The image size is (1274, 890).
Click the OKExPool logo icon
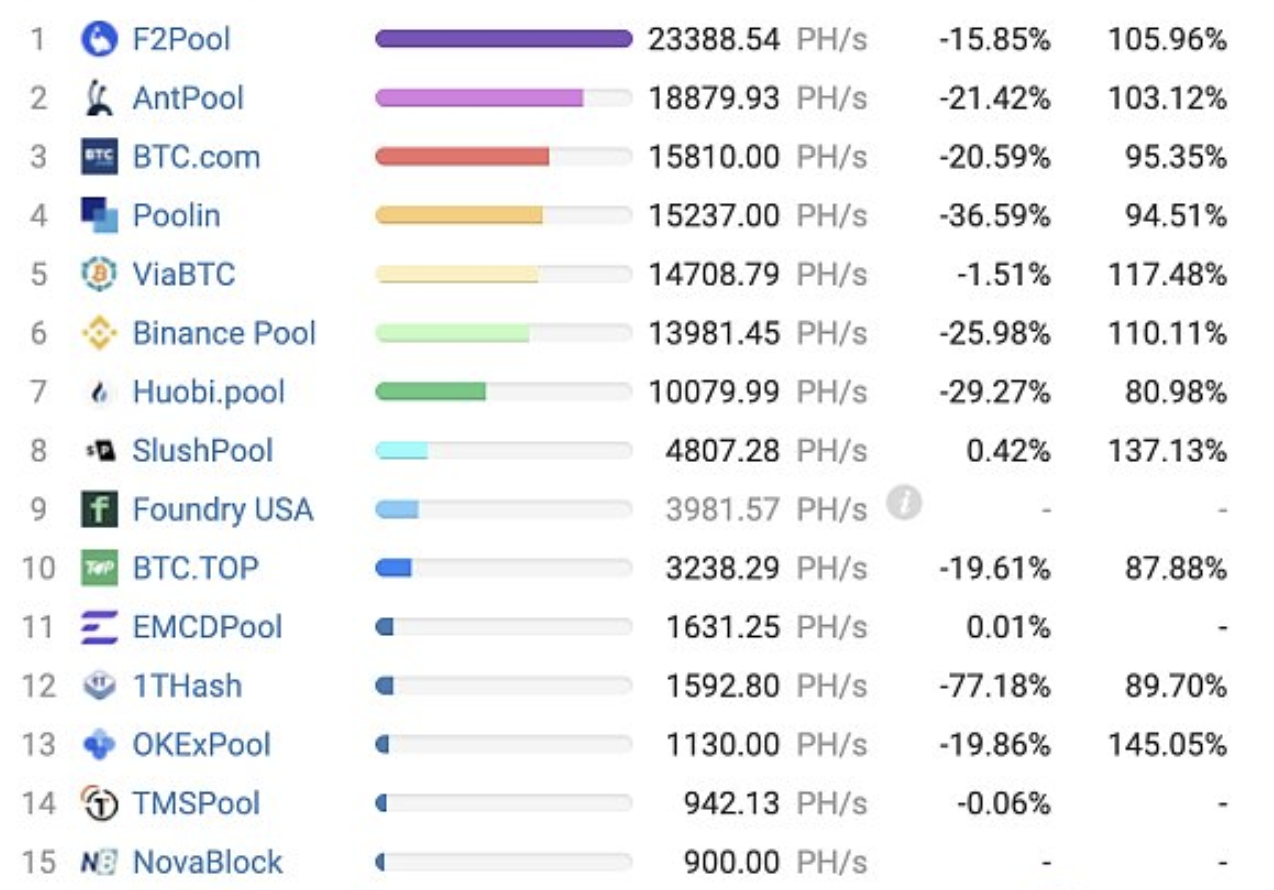pyautogui.click(x=99, y=745)
